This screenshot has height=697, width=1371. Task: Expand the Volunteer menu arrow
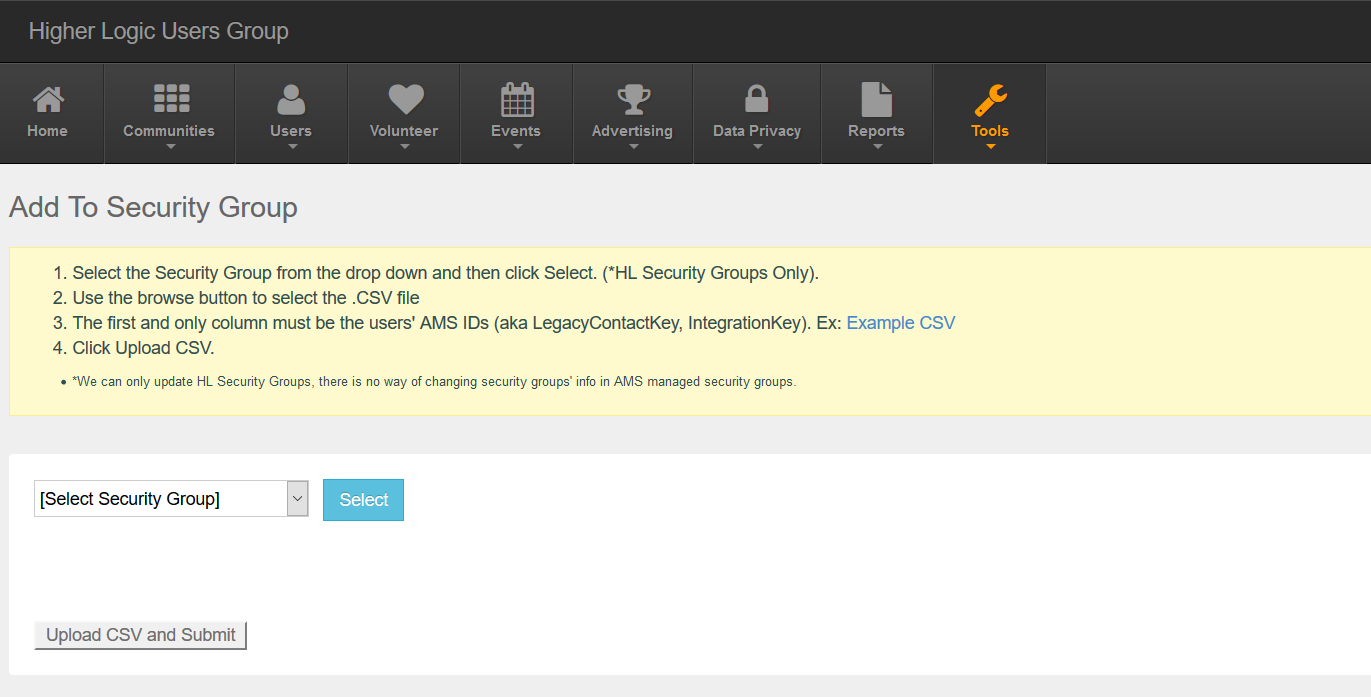(x=405, y=147)
